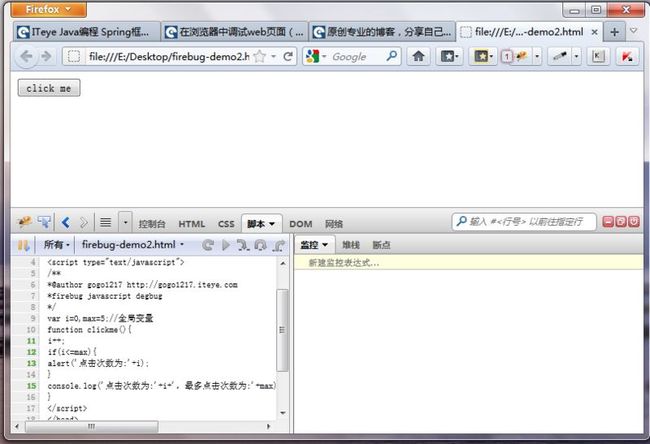The height and width of the screenshot is (444, 650).
Task: Click the debugger step into icon
Action: (x=243, y=245)
